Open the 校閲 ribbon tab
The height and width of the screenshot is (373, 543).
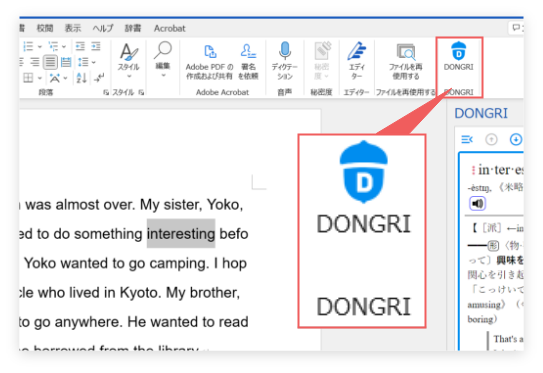click(x=45, y=28)
